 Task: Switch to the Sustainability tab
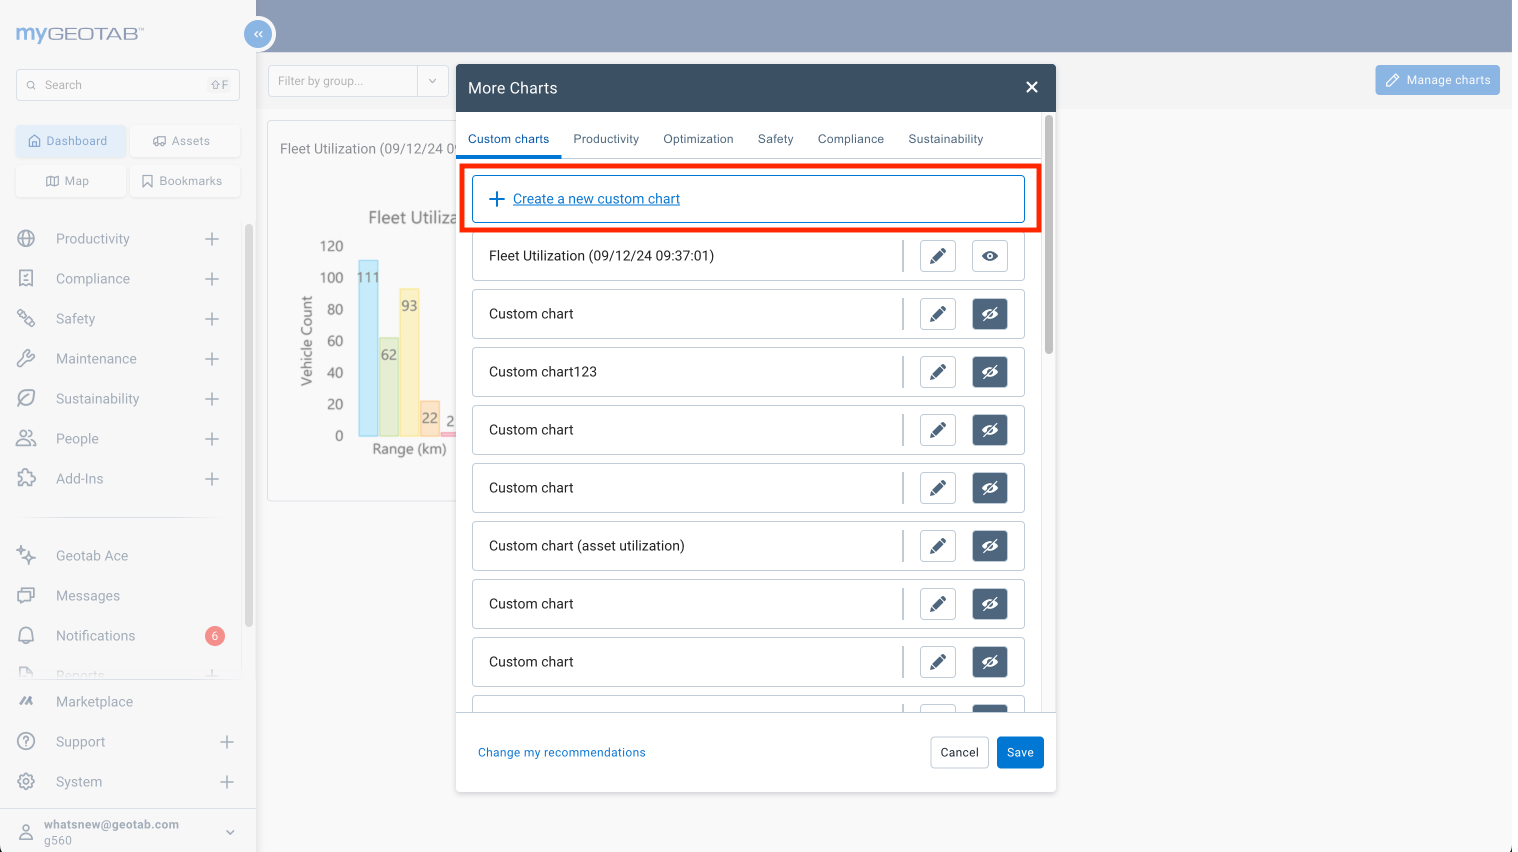coord(944,139)
